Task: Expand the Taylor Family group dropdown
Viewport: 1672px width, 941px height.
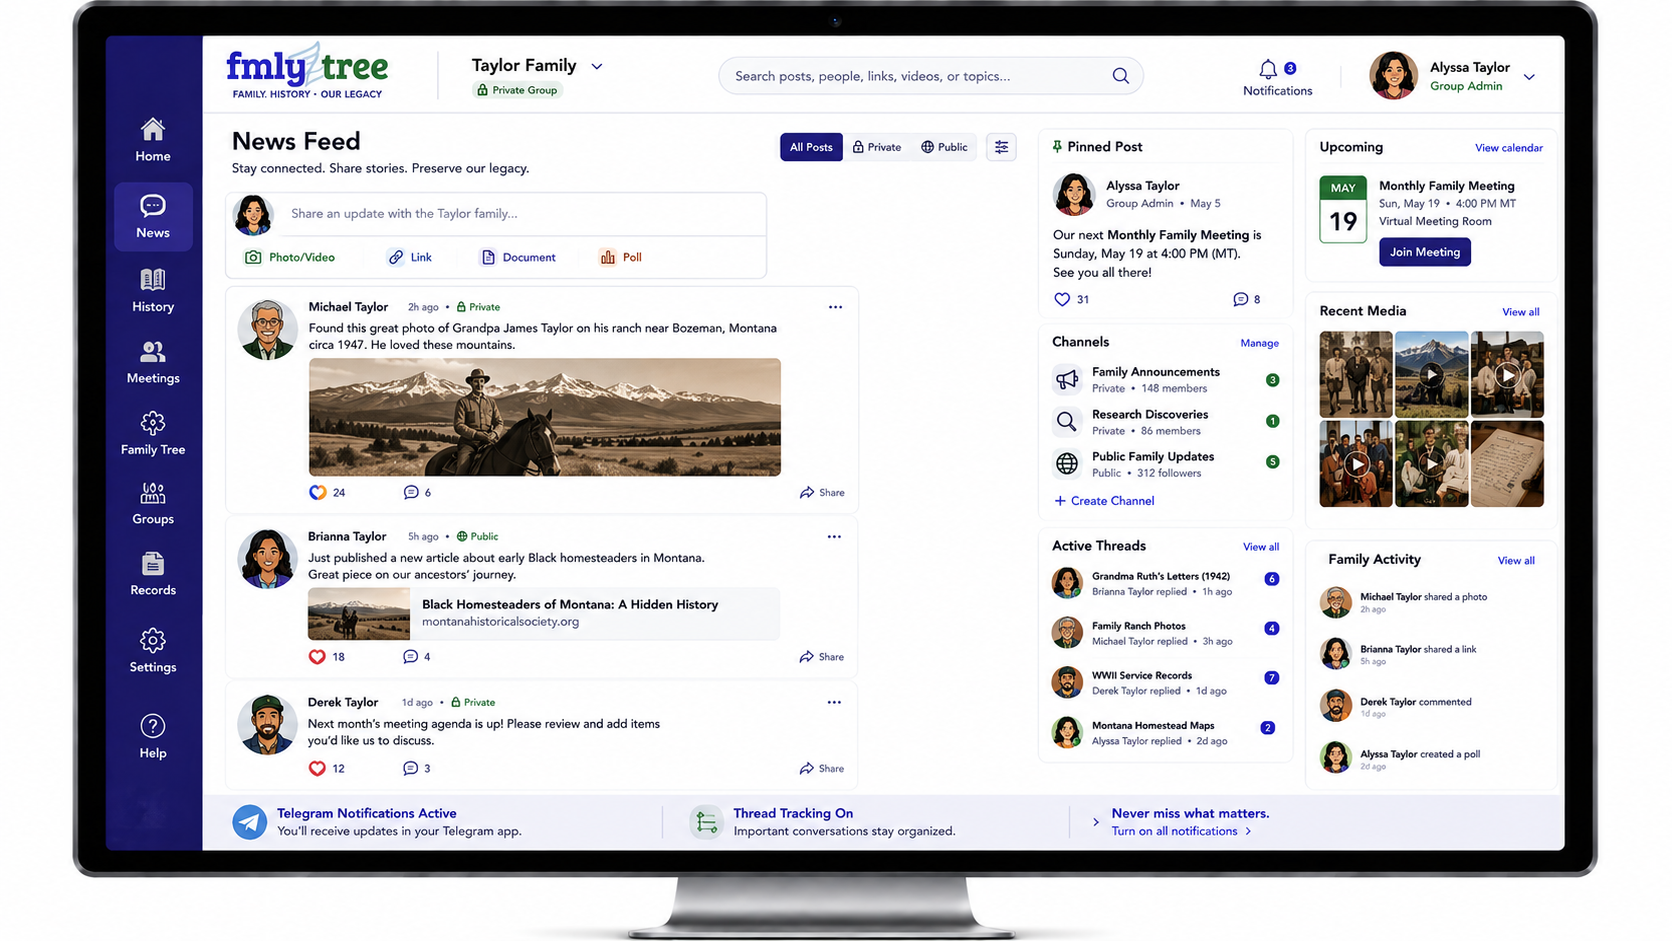Action: tap(597, 66)
